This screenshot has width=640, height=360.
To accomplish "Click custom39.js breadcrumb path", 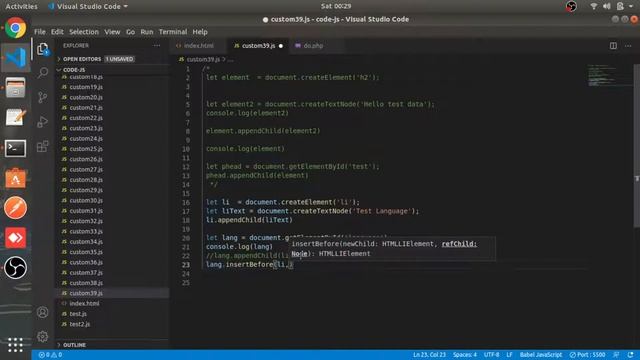I will (202, 60).
